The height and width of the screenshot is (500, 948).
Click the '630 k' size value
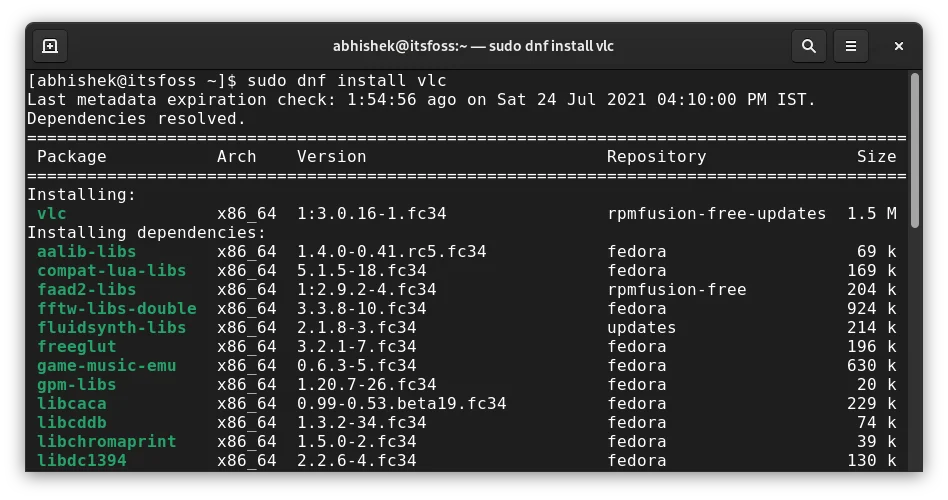871,366
